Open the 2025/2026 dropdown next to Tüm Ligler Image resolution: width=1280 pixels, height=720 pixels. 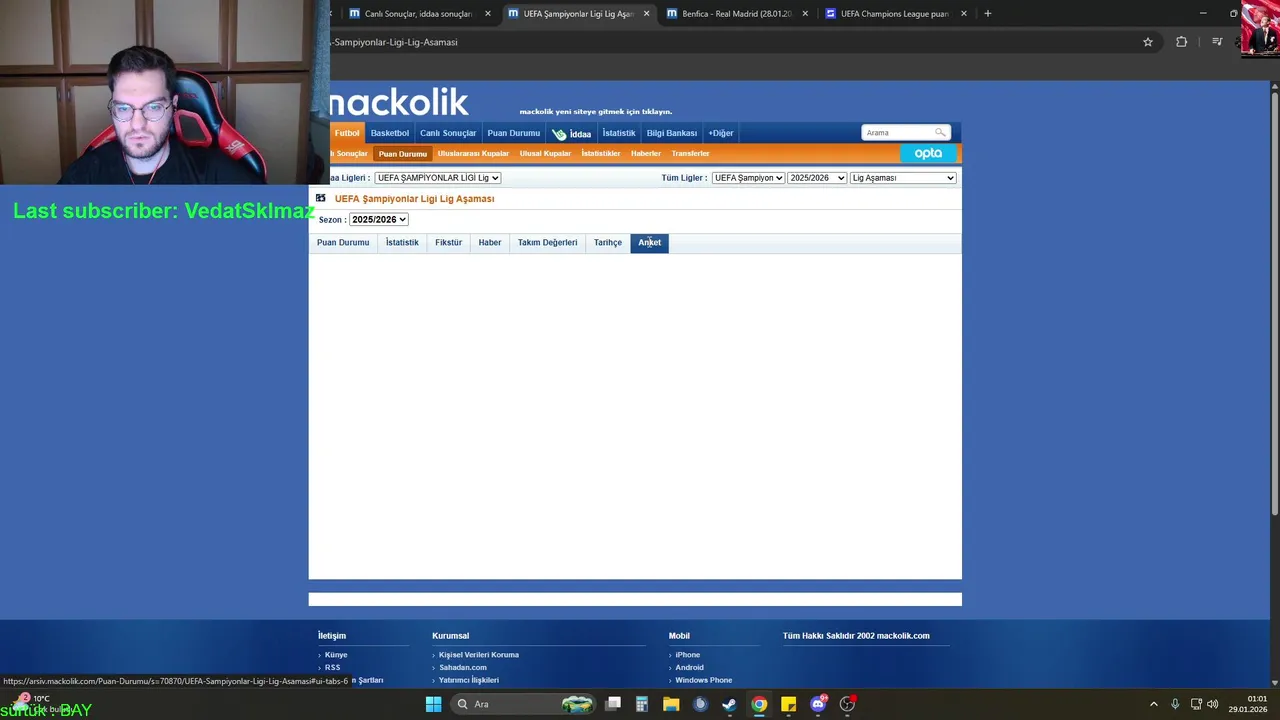coord(817,178)
